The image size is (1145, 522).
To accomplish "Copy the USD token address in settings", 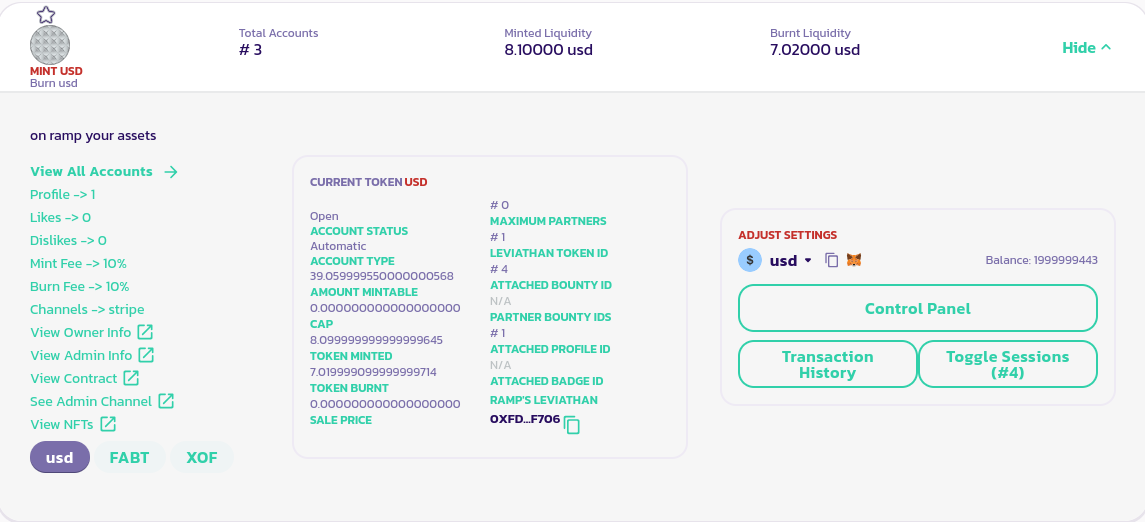I will (x=831, y=260).
